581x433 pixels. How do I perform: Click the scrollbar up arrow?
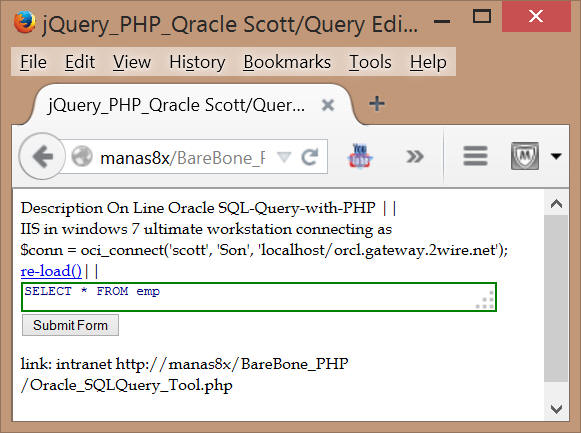[556, 204]
